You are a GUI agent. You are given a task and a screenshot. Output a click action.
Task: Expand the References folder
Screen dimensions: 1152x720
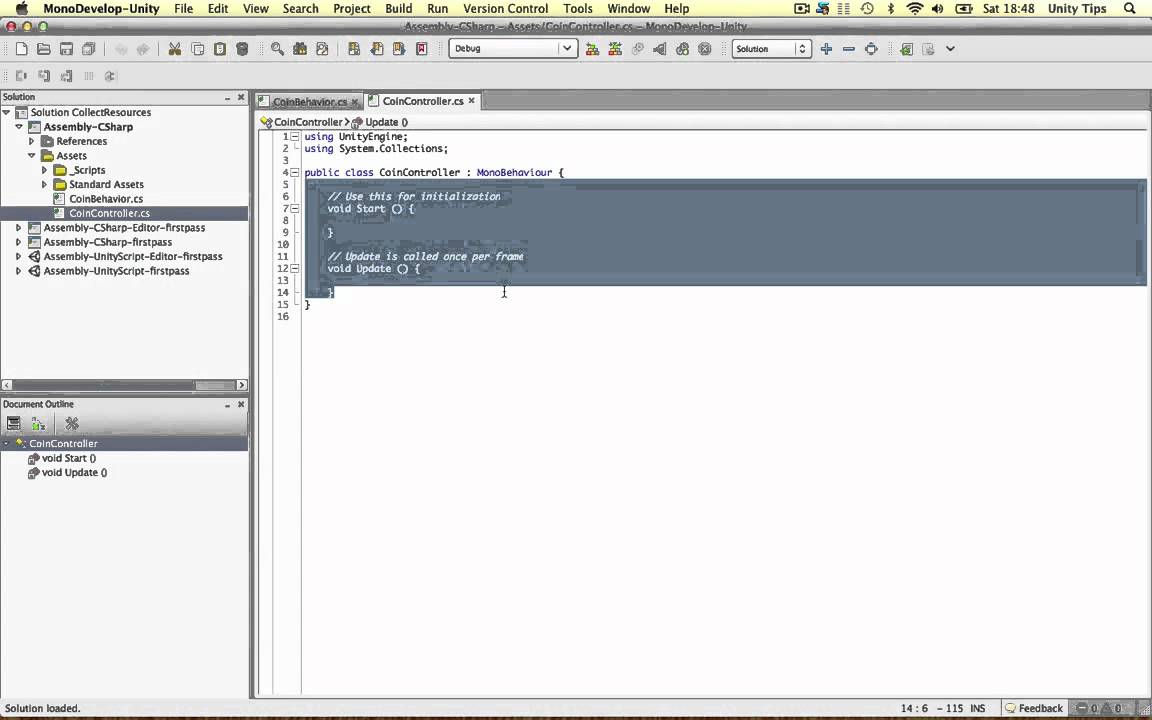click(32, 141)
